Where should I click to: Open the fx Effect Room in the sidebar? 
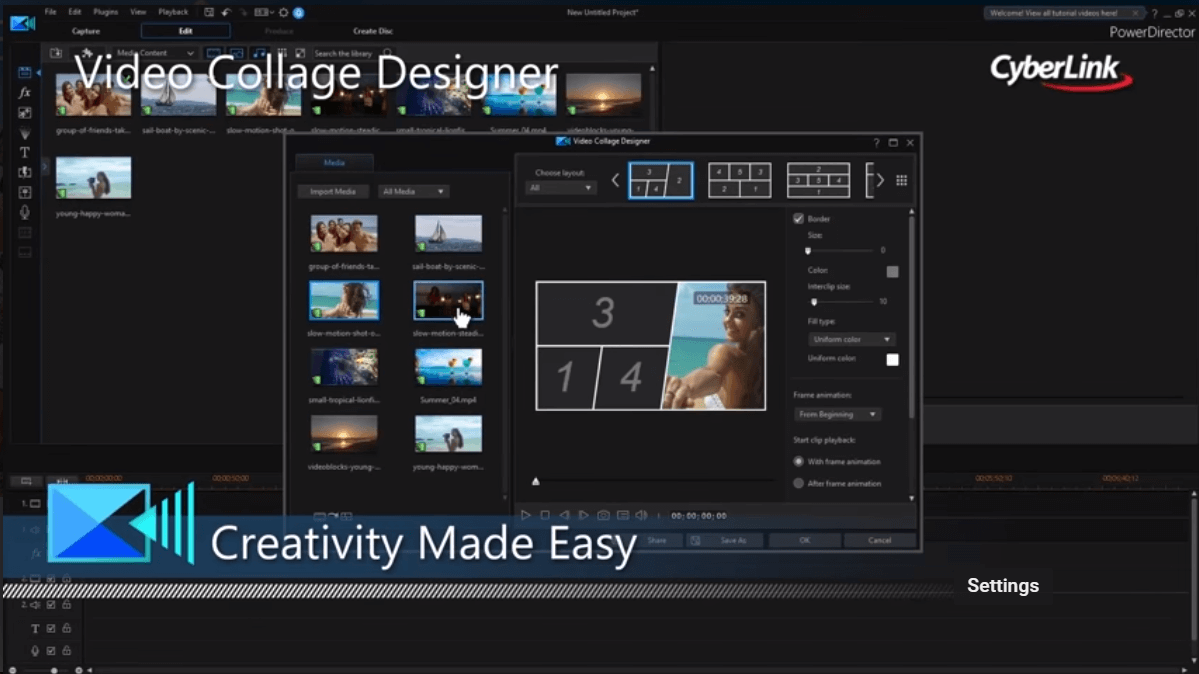24,93
